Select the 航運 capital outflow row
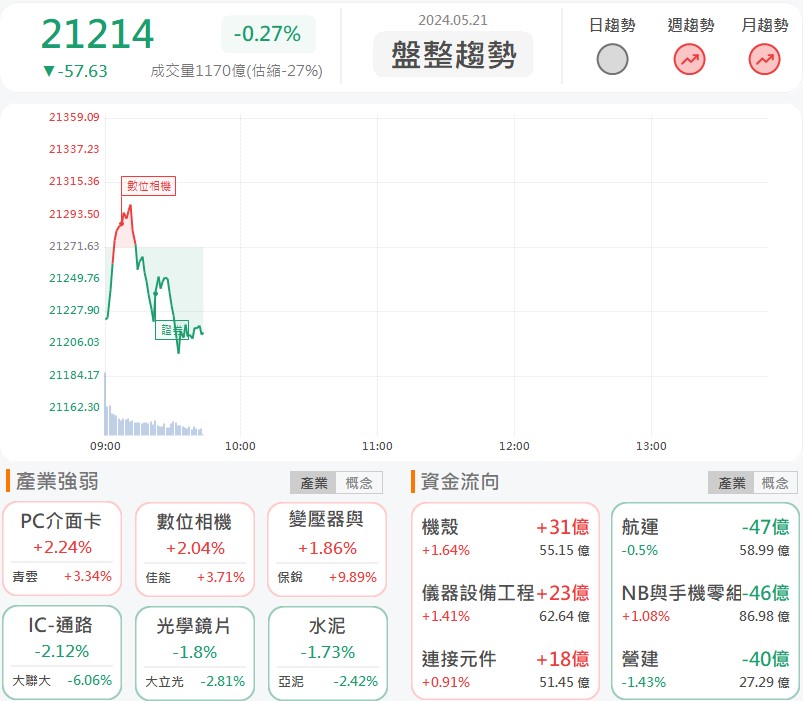 [x=705, y=537]
